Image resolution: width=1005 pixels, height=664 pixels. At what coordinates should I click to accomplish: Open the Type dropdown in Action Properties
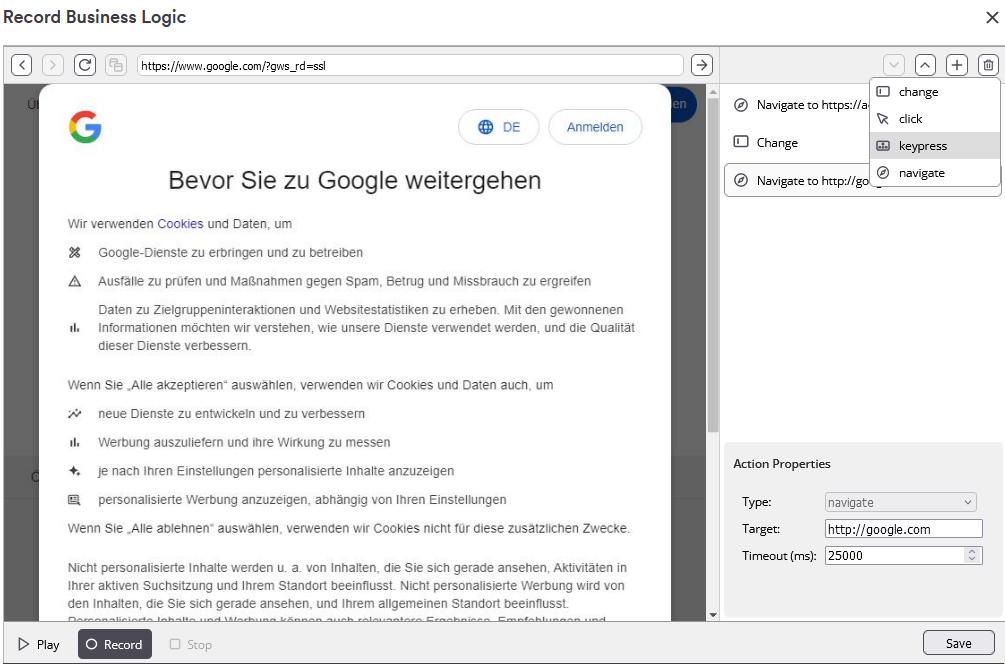tap(901, 502)
